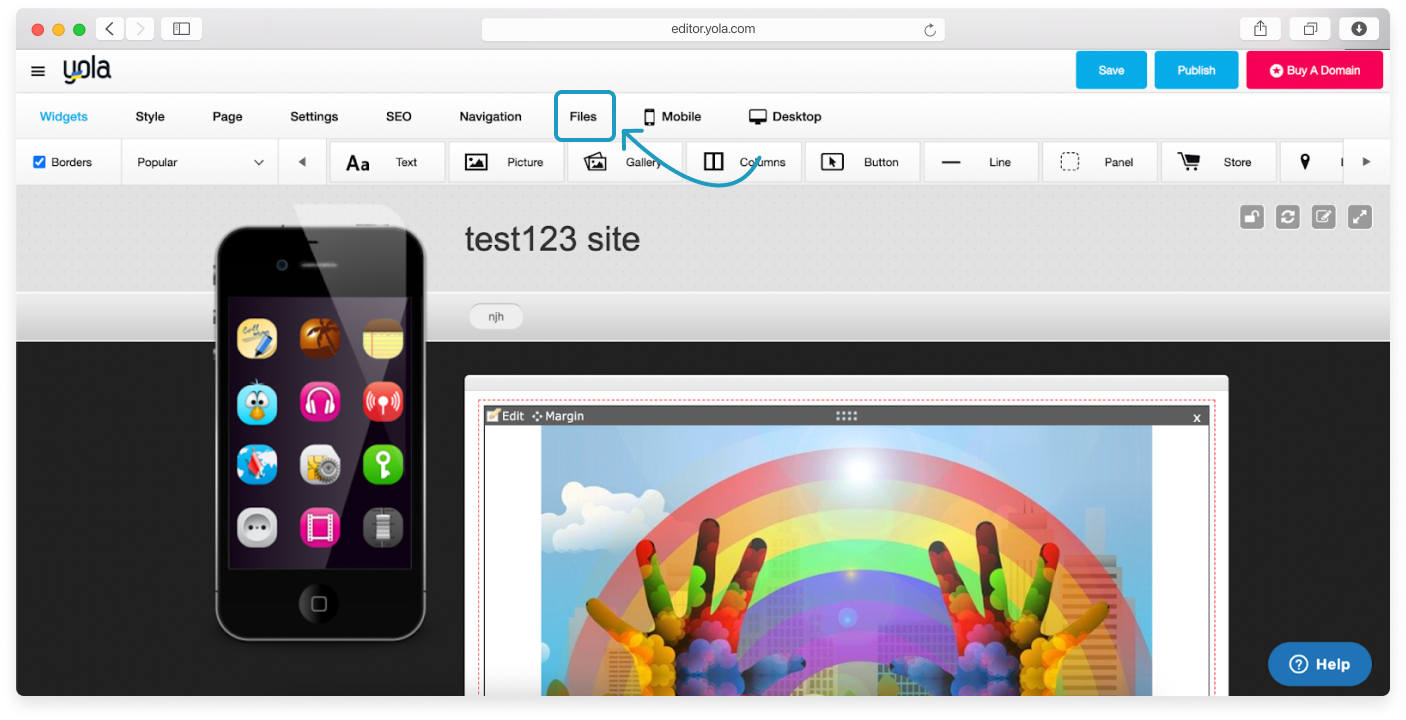Click the refresh icon above the canvas
This screenshot has height=720, width=1406.
pos(1288,216)
